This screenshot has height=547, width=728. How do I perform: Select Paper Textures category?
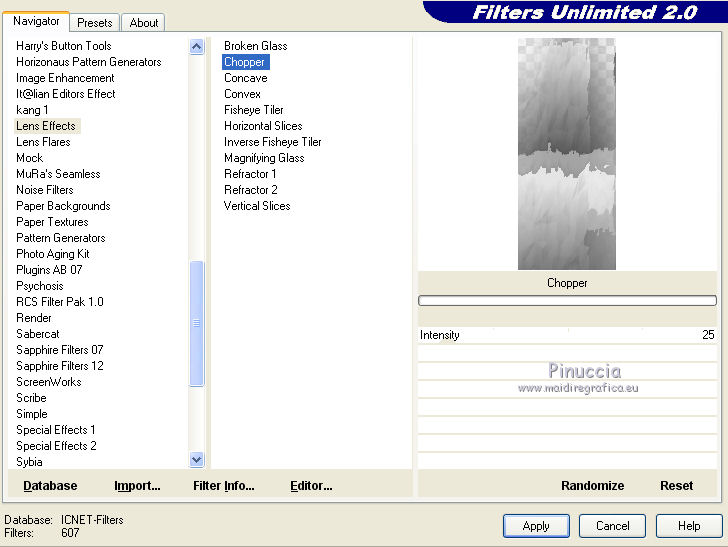(x=52, y=222)
